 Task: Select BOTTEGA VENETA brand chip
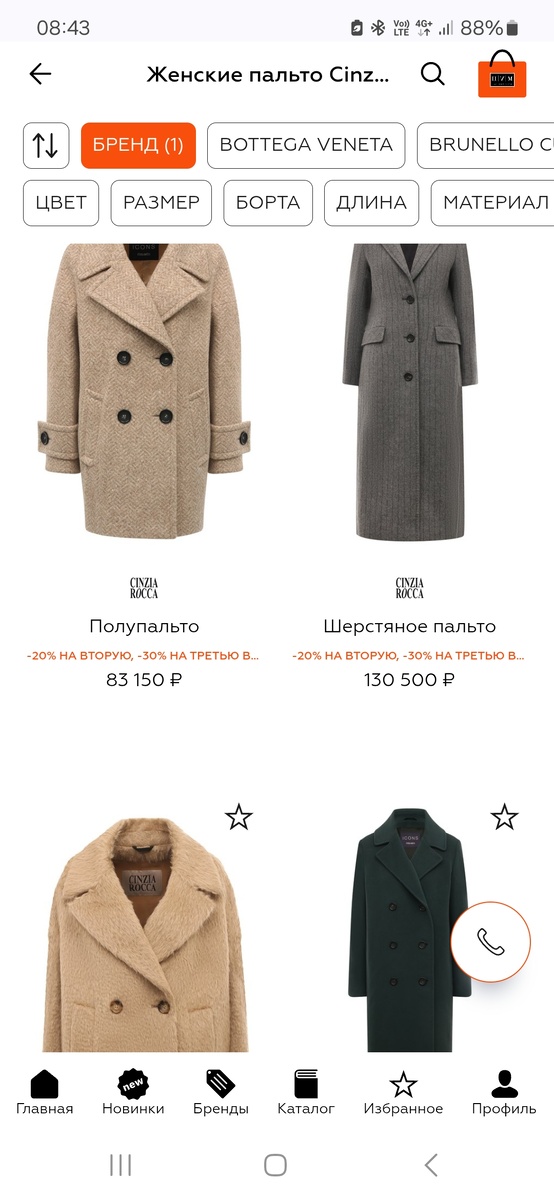(x=306, y=145)
